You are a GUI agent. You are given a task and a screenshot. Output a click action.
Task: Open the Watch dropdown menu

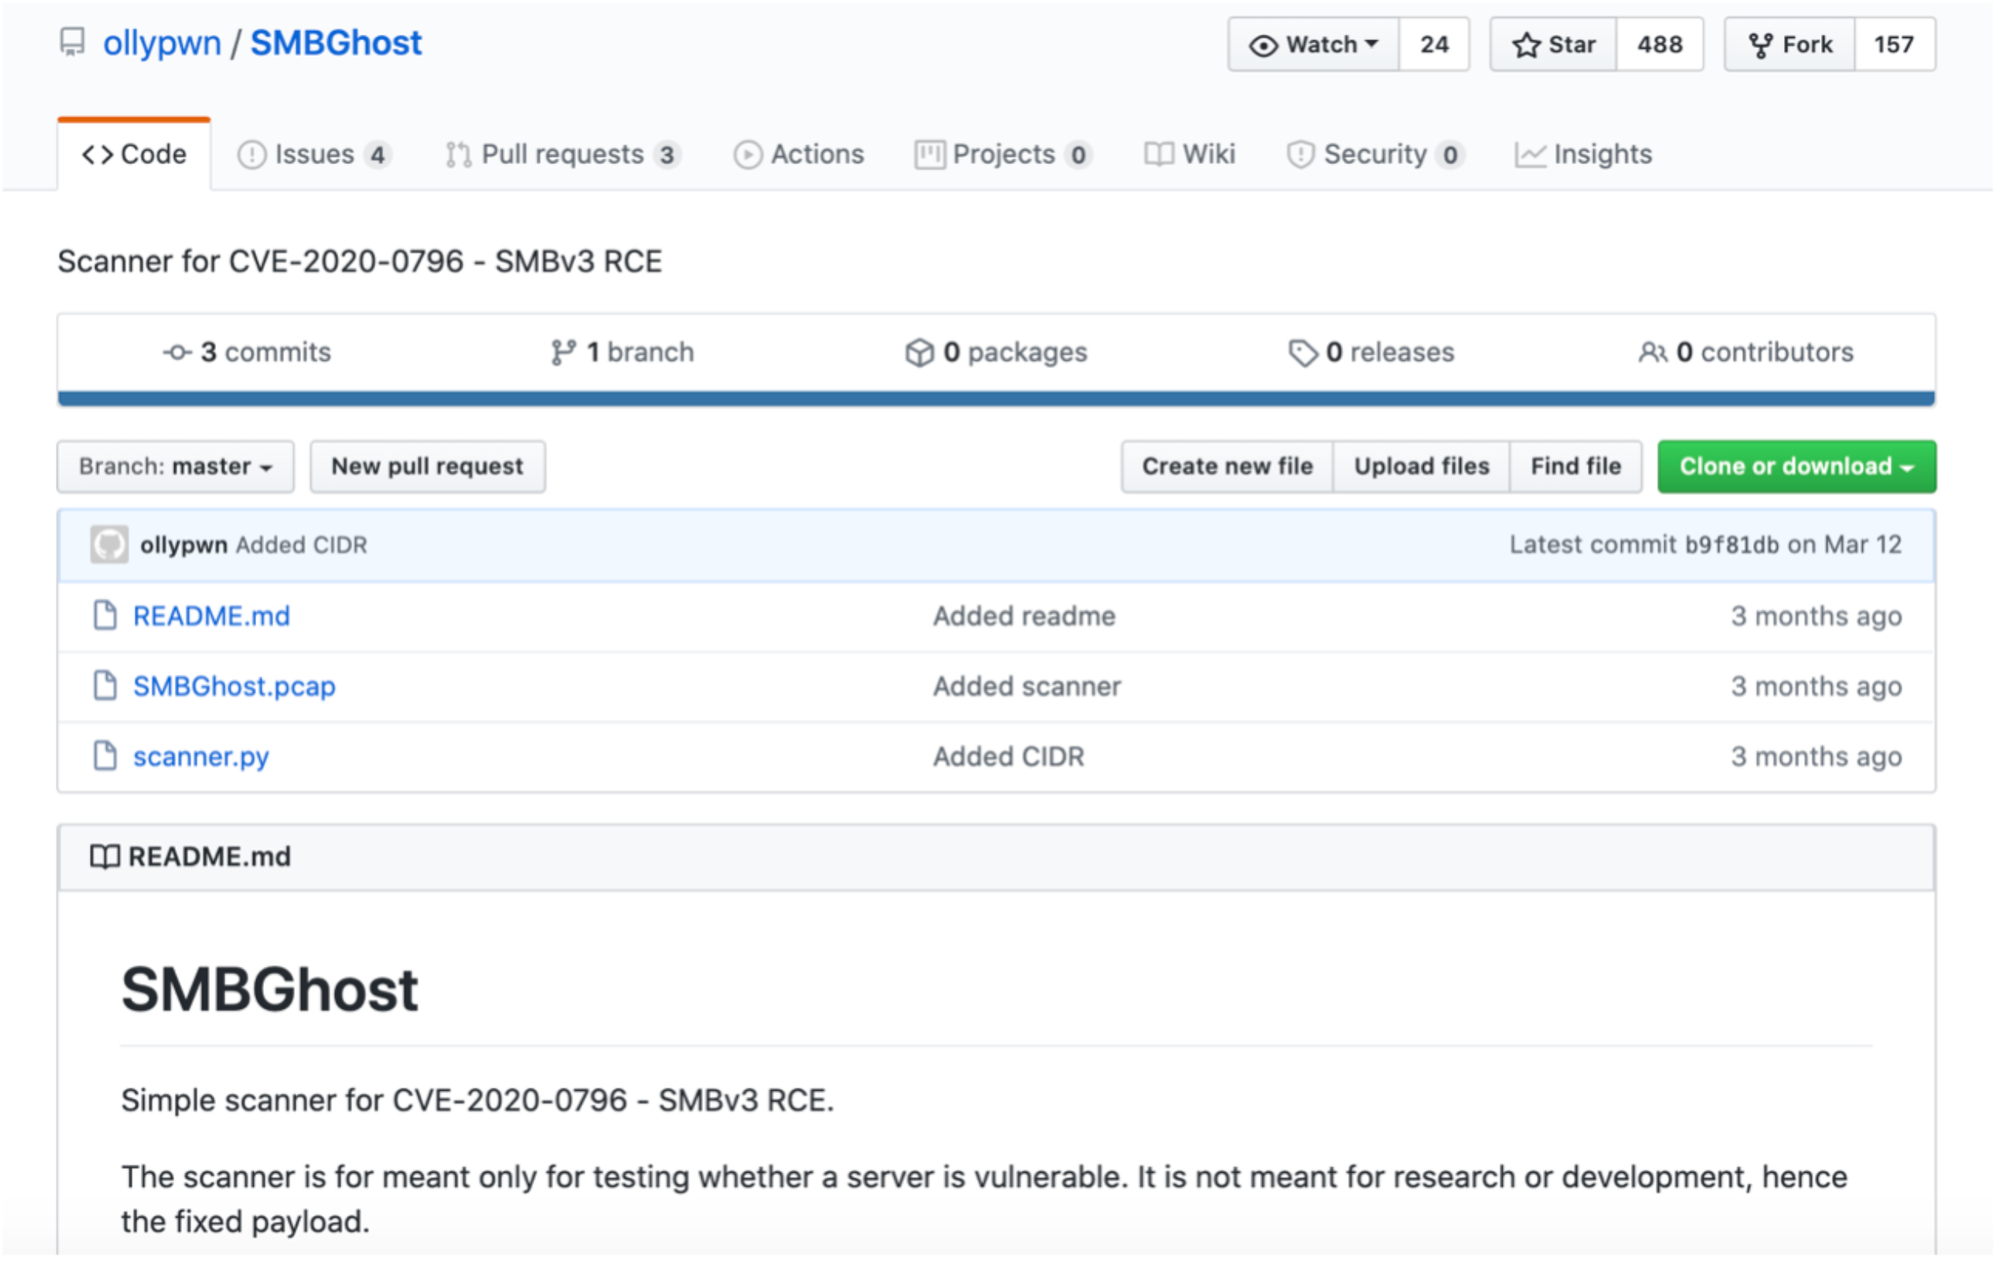coord(1313,45)
